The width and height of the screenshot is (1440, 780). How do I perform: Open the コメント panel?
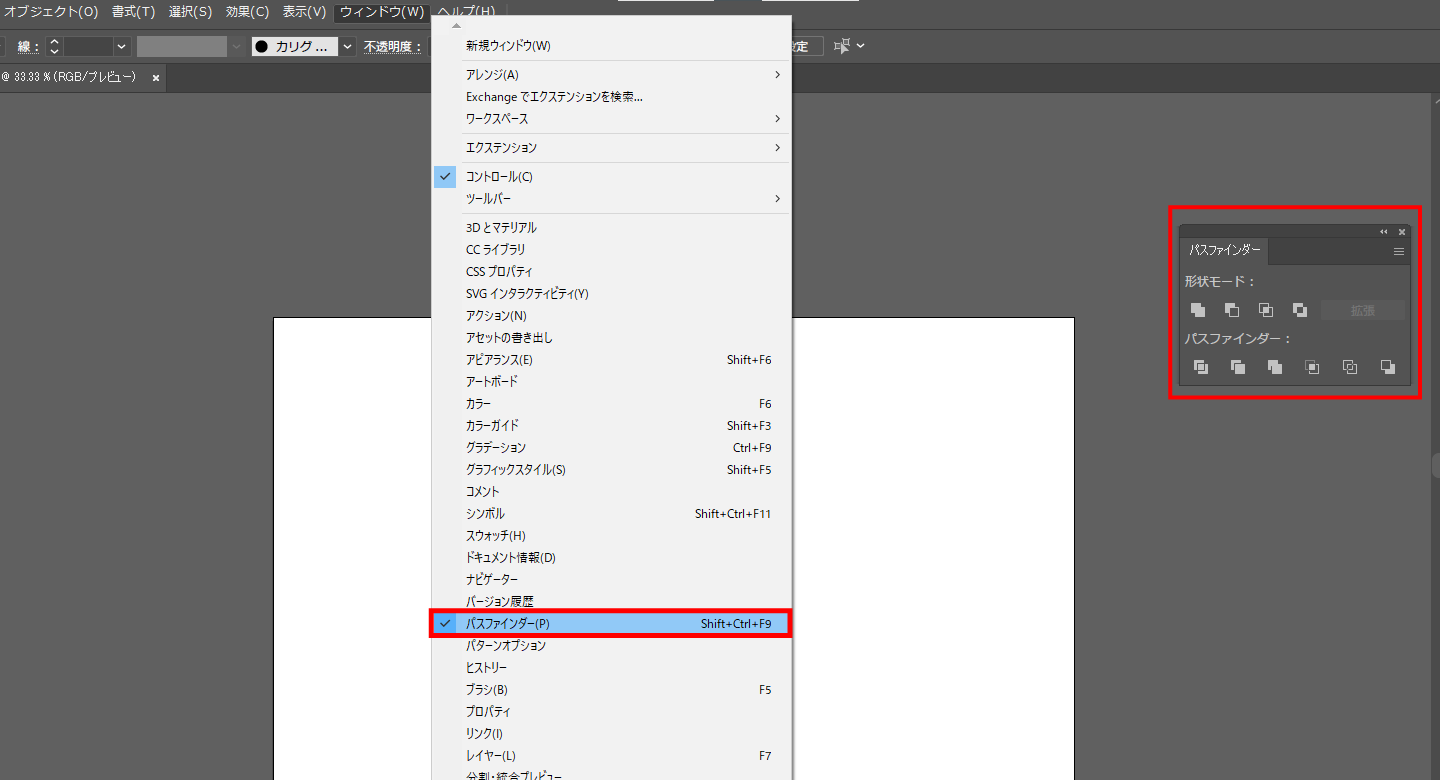pyautogui.click(x=611, y=492)
